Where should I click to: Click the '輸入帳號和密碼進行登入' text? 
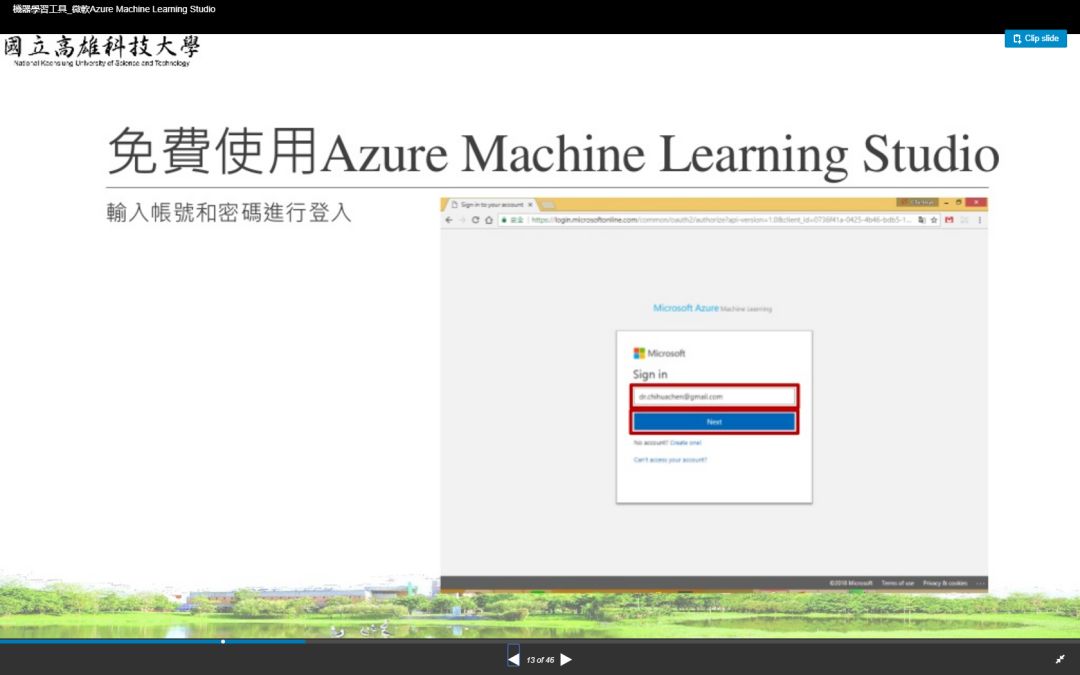tap(229, 212)
